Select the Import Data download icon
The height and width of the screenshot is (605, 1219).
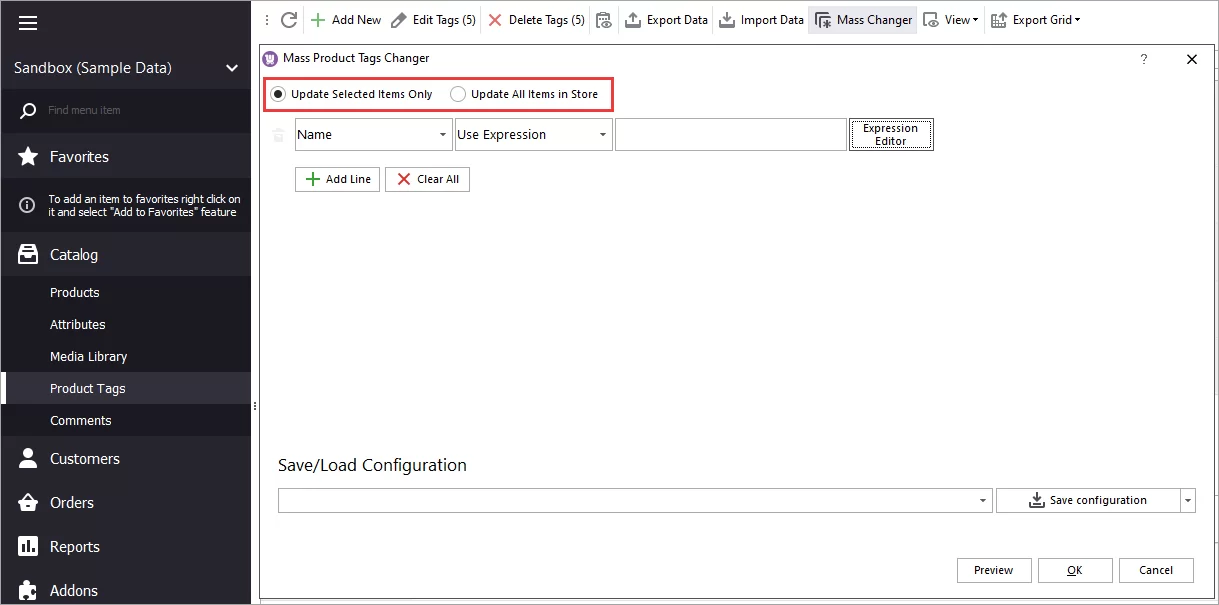pyautogui.click(x=728, y=19)
